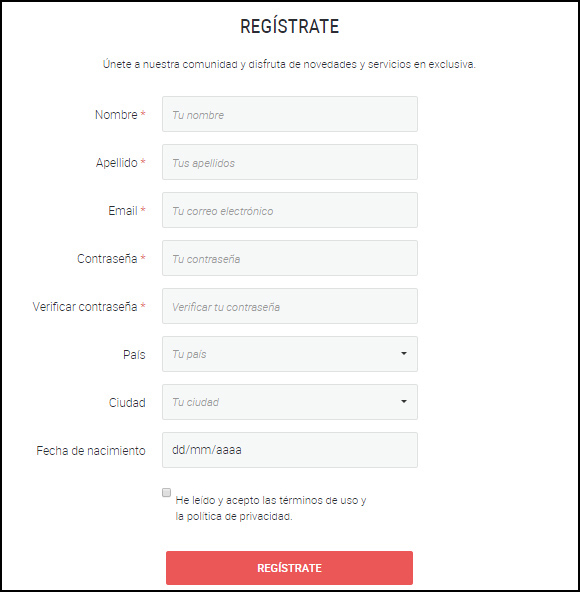Screen dimensions: 580x592
Task: Click the Fecha de nacimiento label
Action: (91, 450)
